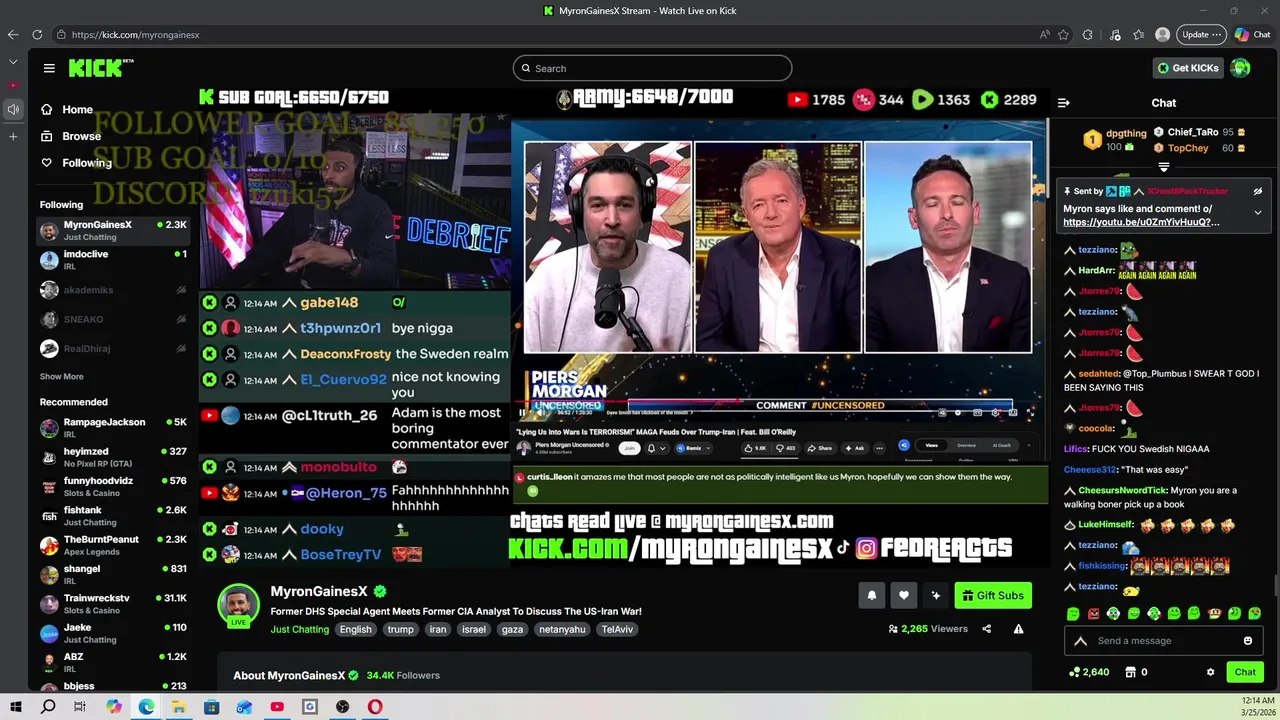Viewport: 1280px width, 720px height.
Task: Select the trump tag
Action: [x=400, y=629]
